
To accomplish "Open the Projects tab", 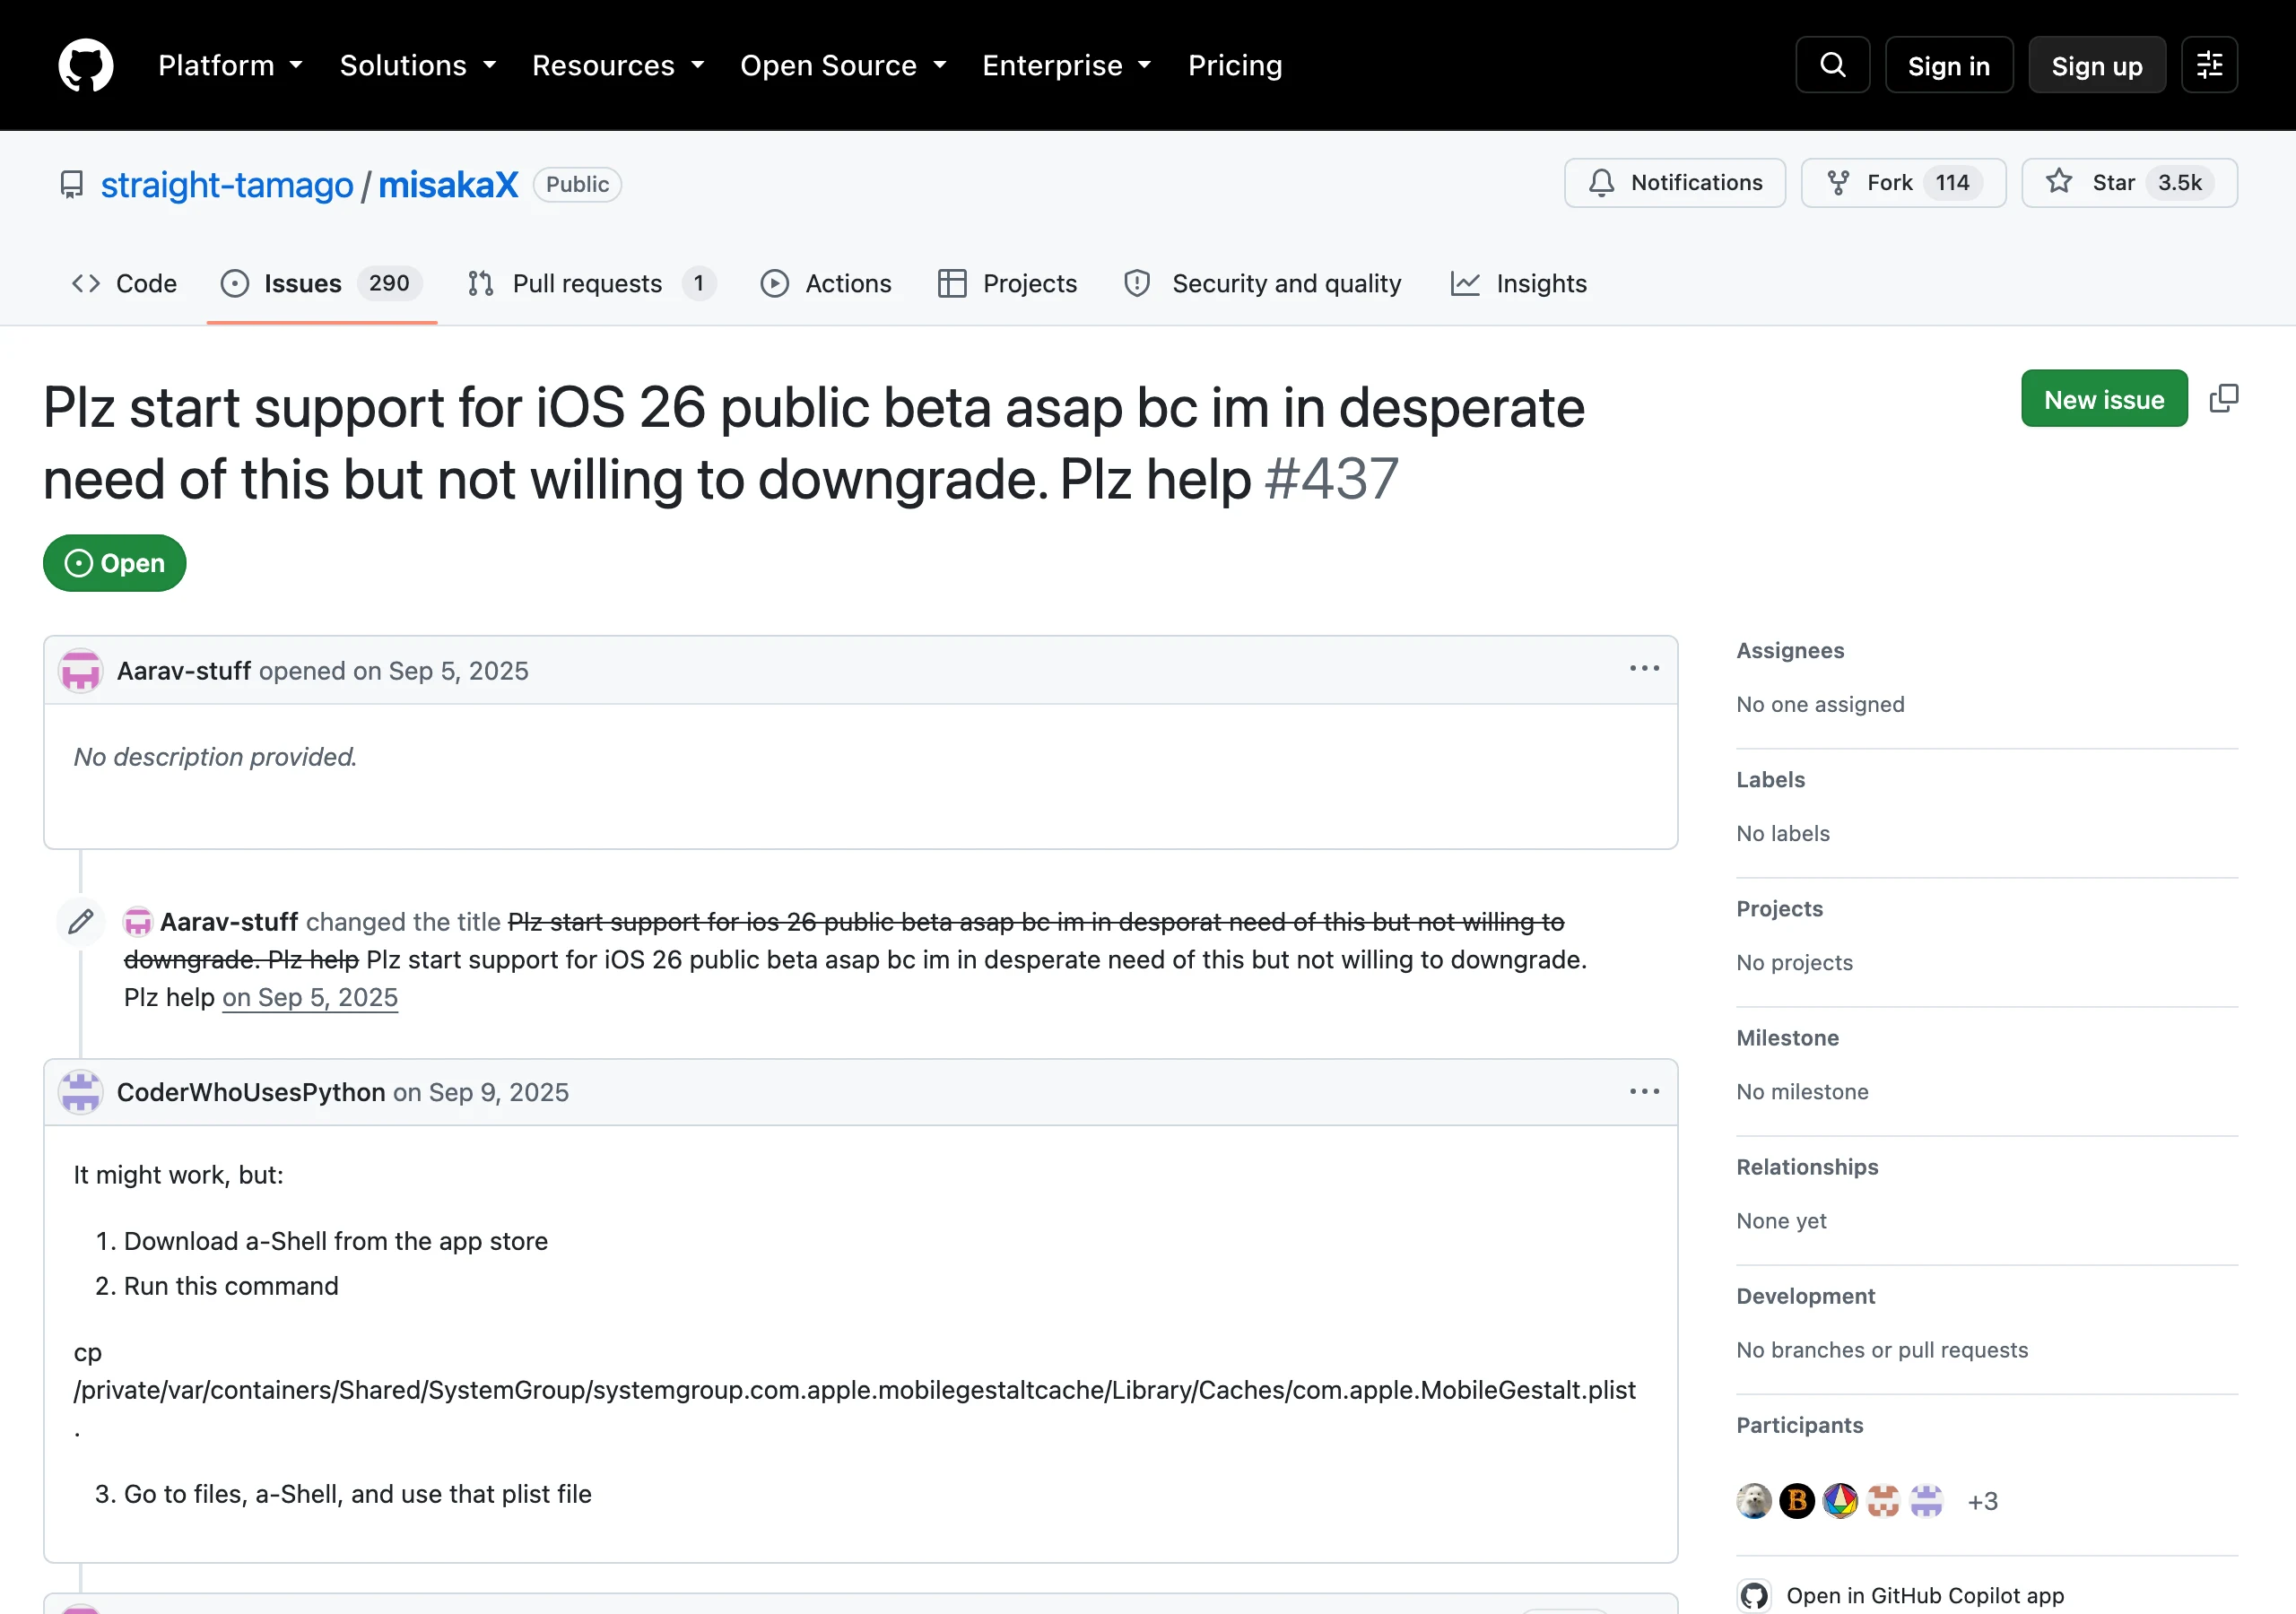I will point(1008,284).
